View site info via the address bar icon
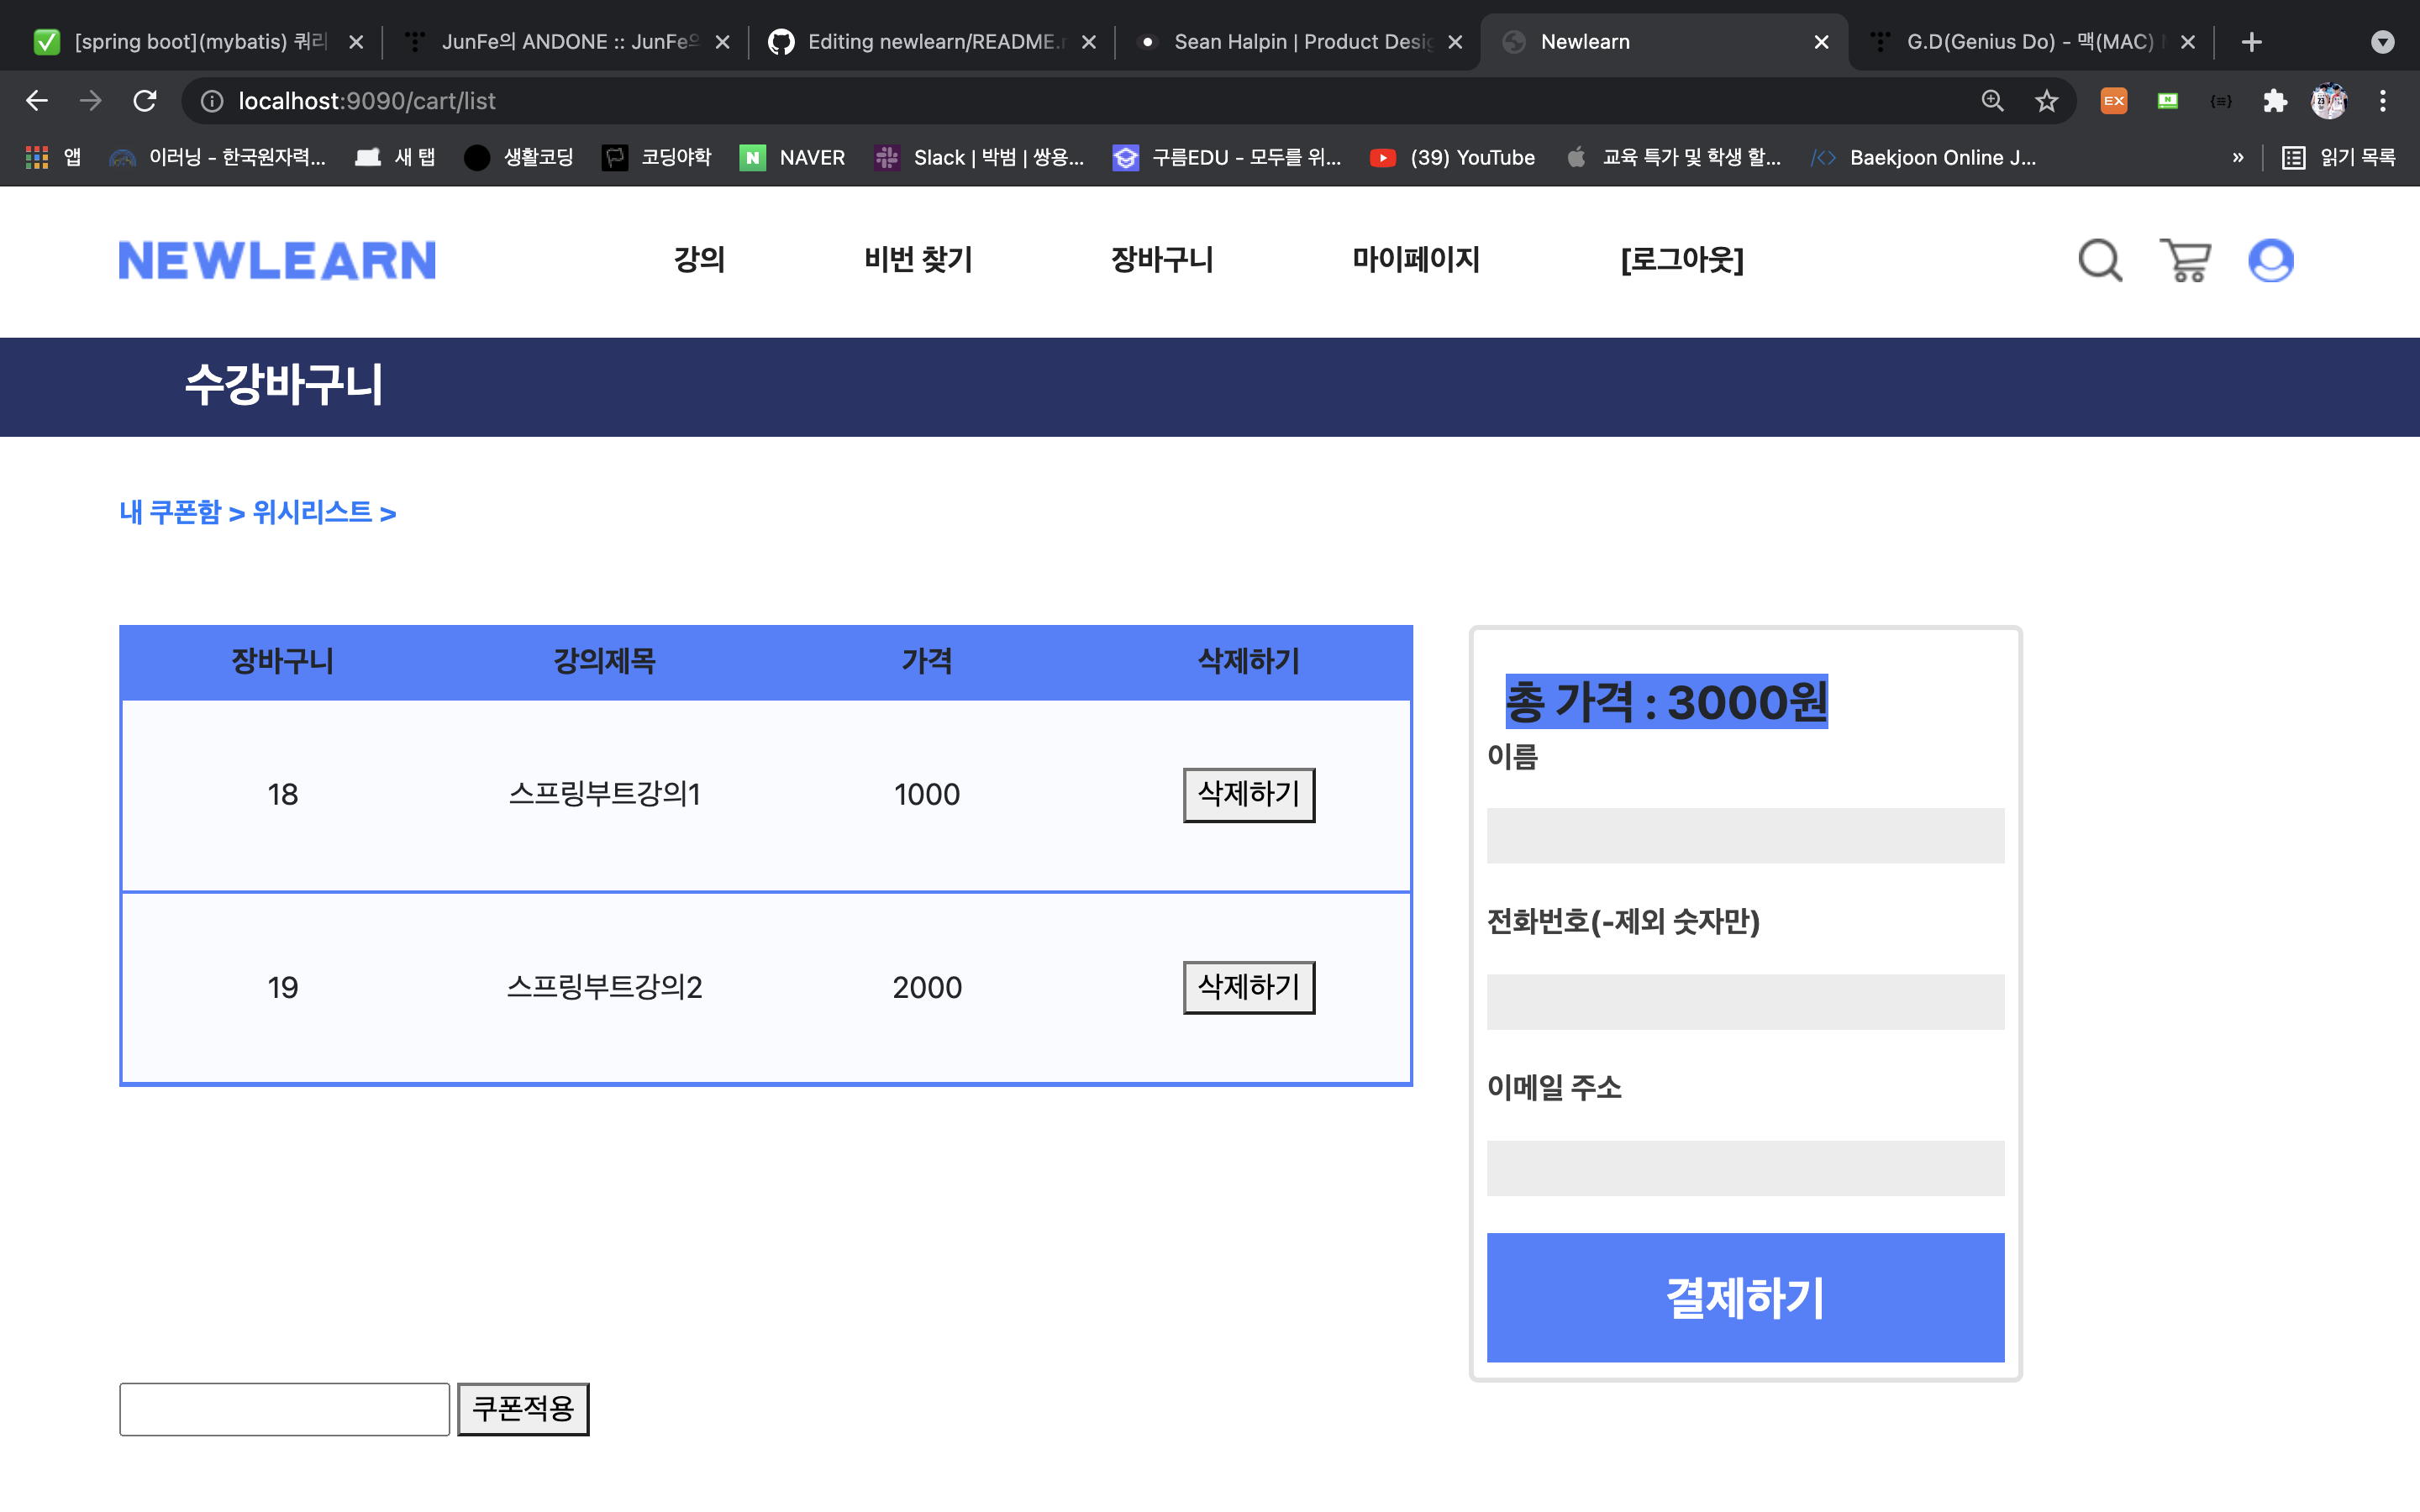2420x1512 pixels. (x=211, y=100)
